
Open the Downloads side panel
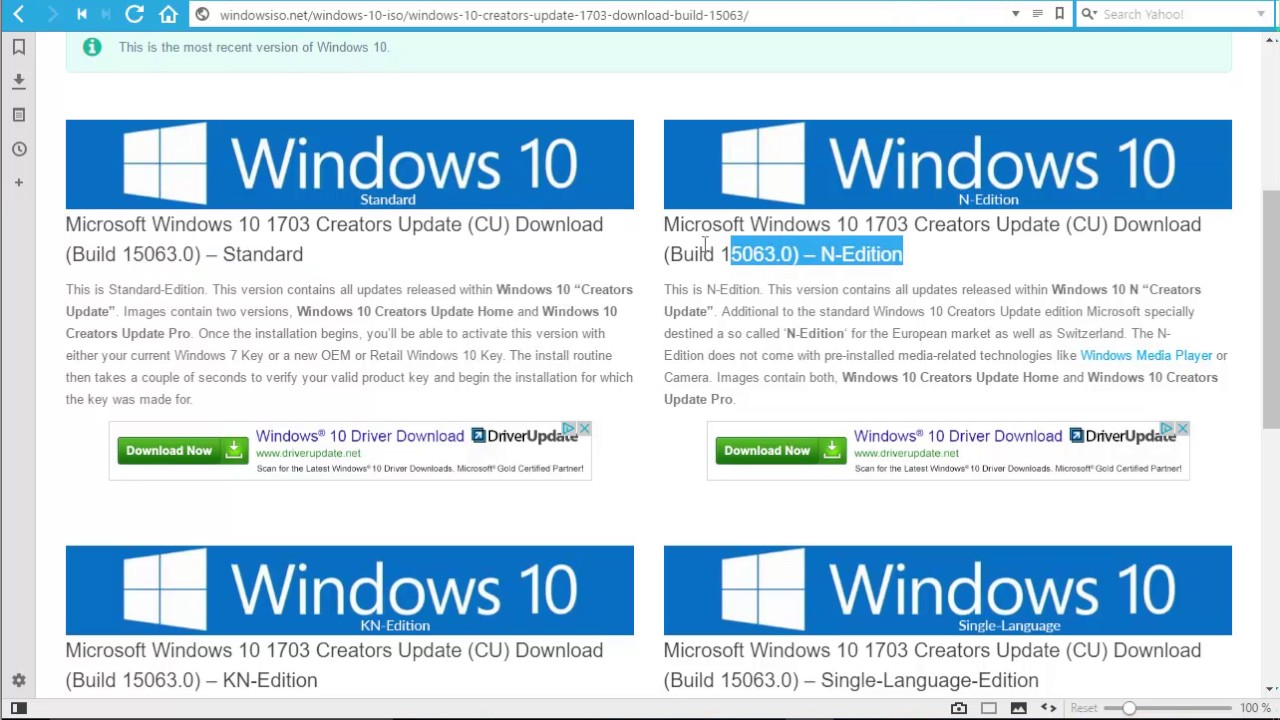pos(19,81)
